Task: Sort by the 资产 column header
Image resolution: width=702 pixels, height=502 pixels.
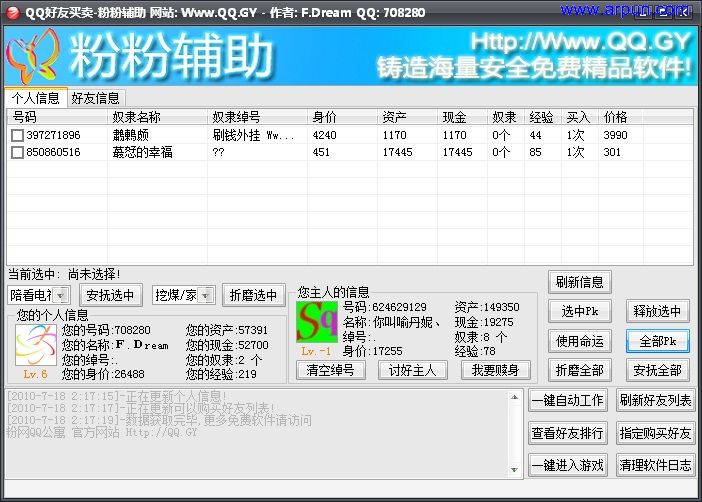Action: [407, 117]
